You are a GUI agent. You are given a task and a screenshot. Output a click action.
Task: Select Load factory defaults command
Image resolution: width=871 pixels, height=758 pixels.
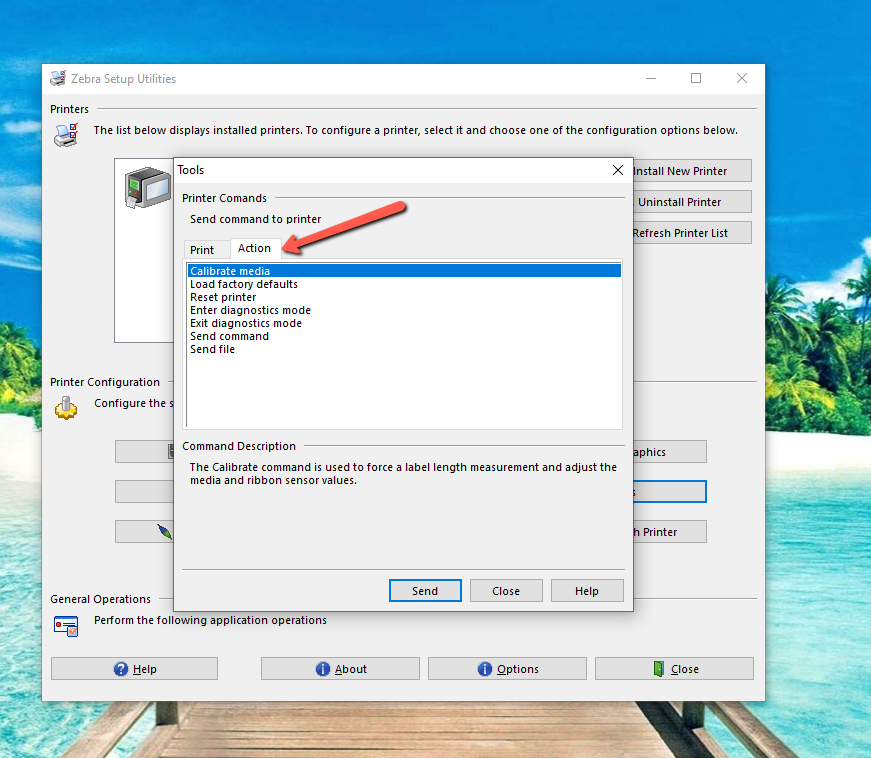244,284
